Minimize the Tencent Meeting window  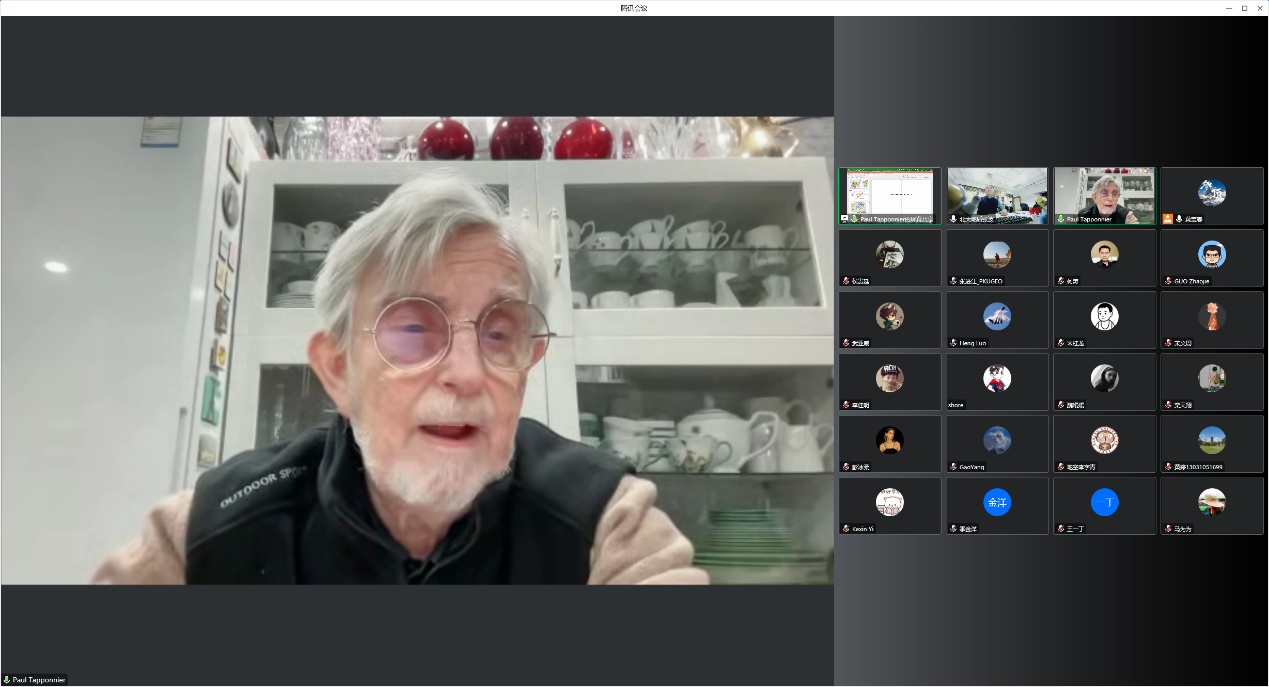click(x=1228, y=8)
